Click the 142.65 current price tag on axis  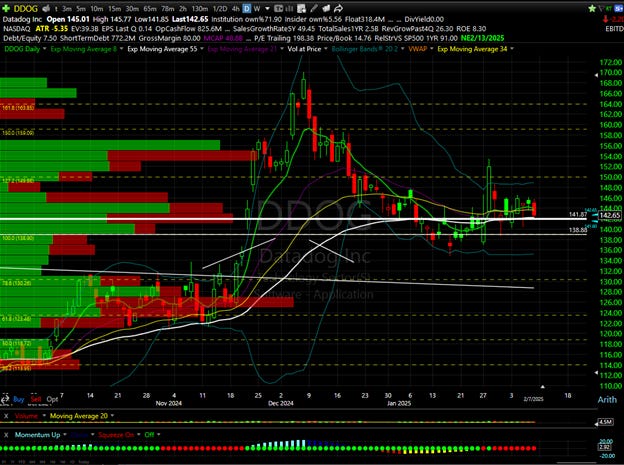(x=610, y=215)
